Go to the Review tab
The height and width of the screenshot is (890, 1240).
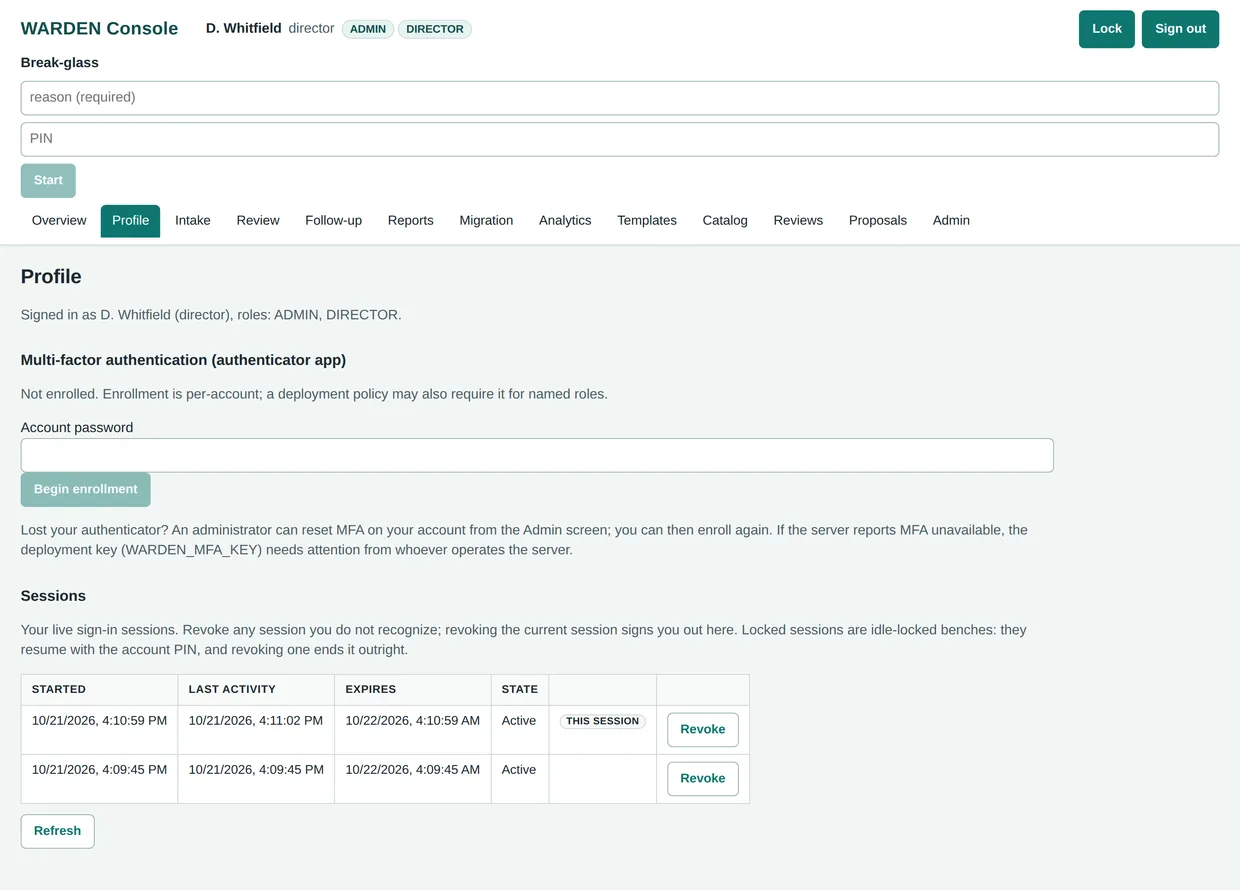(x=258, y=221)
